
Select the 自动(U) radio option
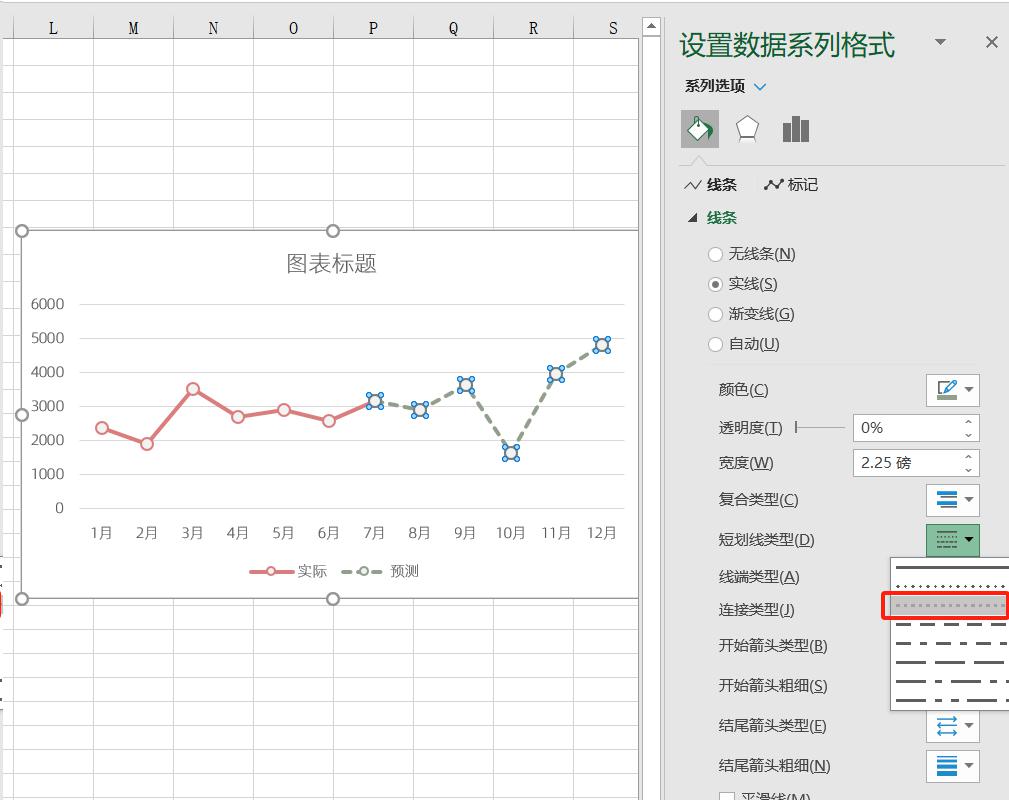[715, 344]
